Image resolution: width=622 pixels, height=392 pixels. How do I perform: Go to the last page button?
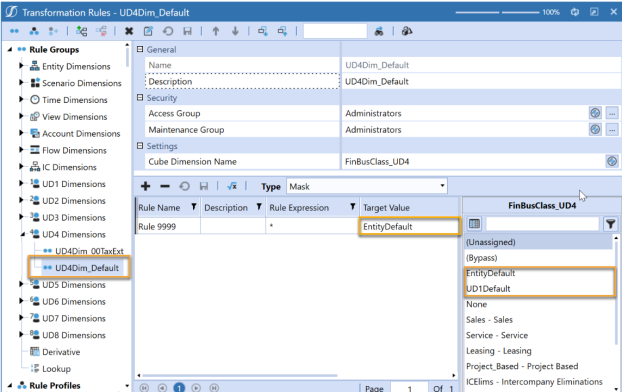(x=214, y=388)
